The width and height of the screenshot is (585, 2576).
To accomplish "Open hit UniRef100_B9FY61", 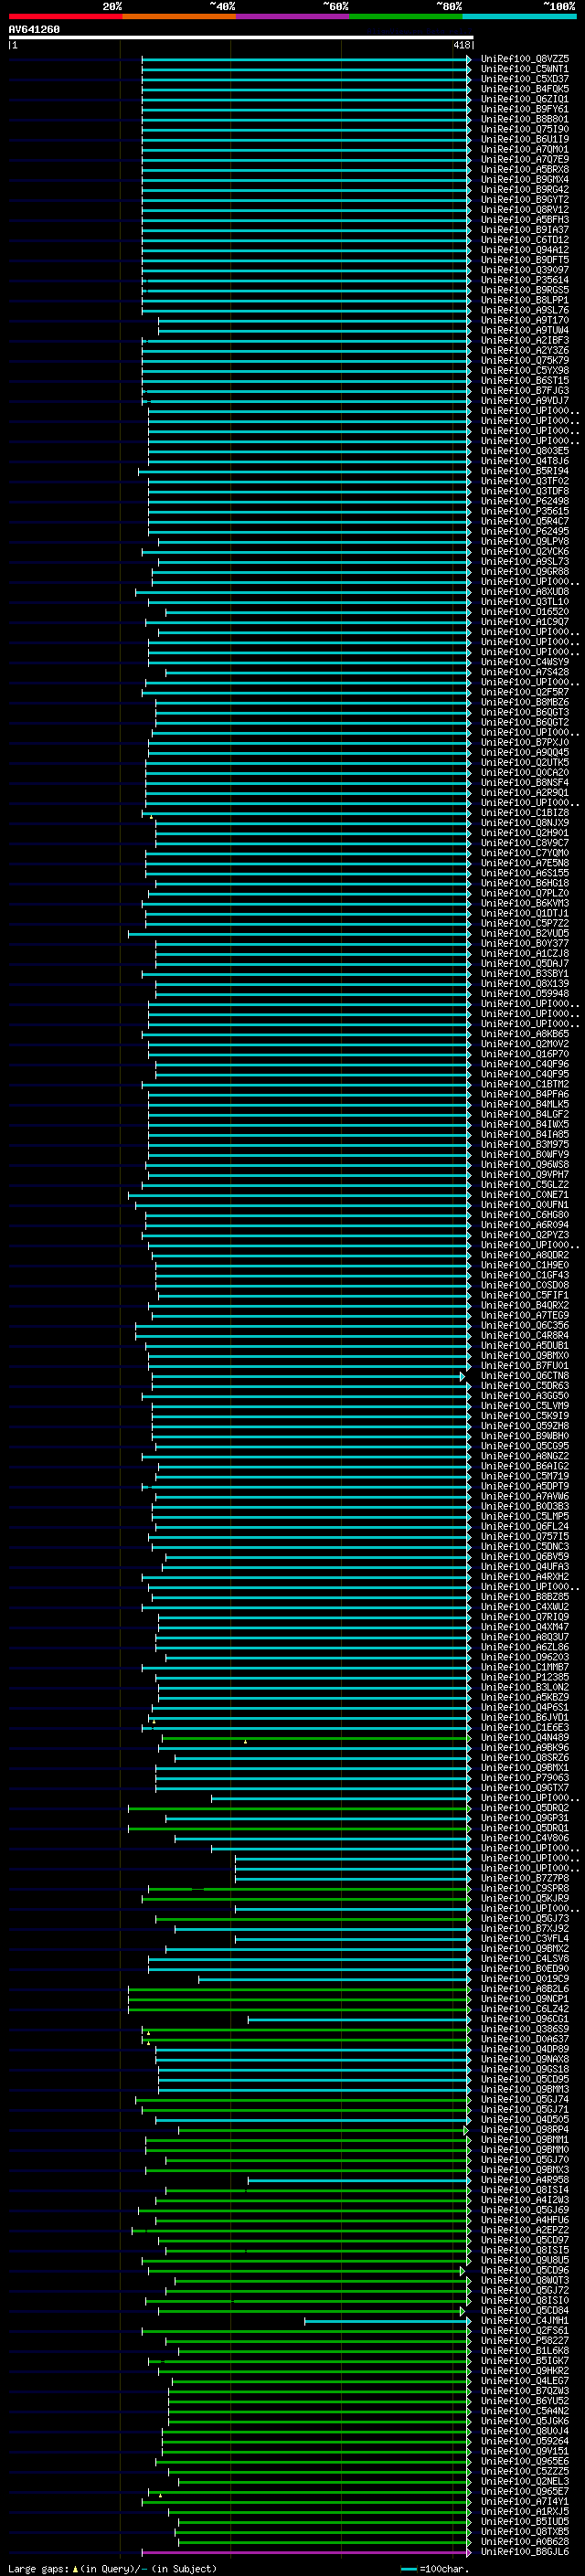I will (524, 109).
